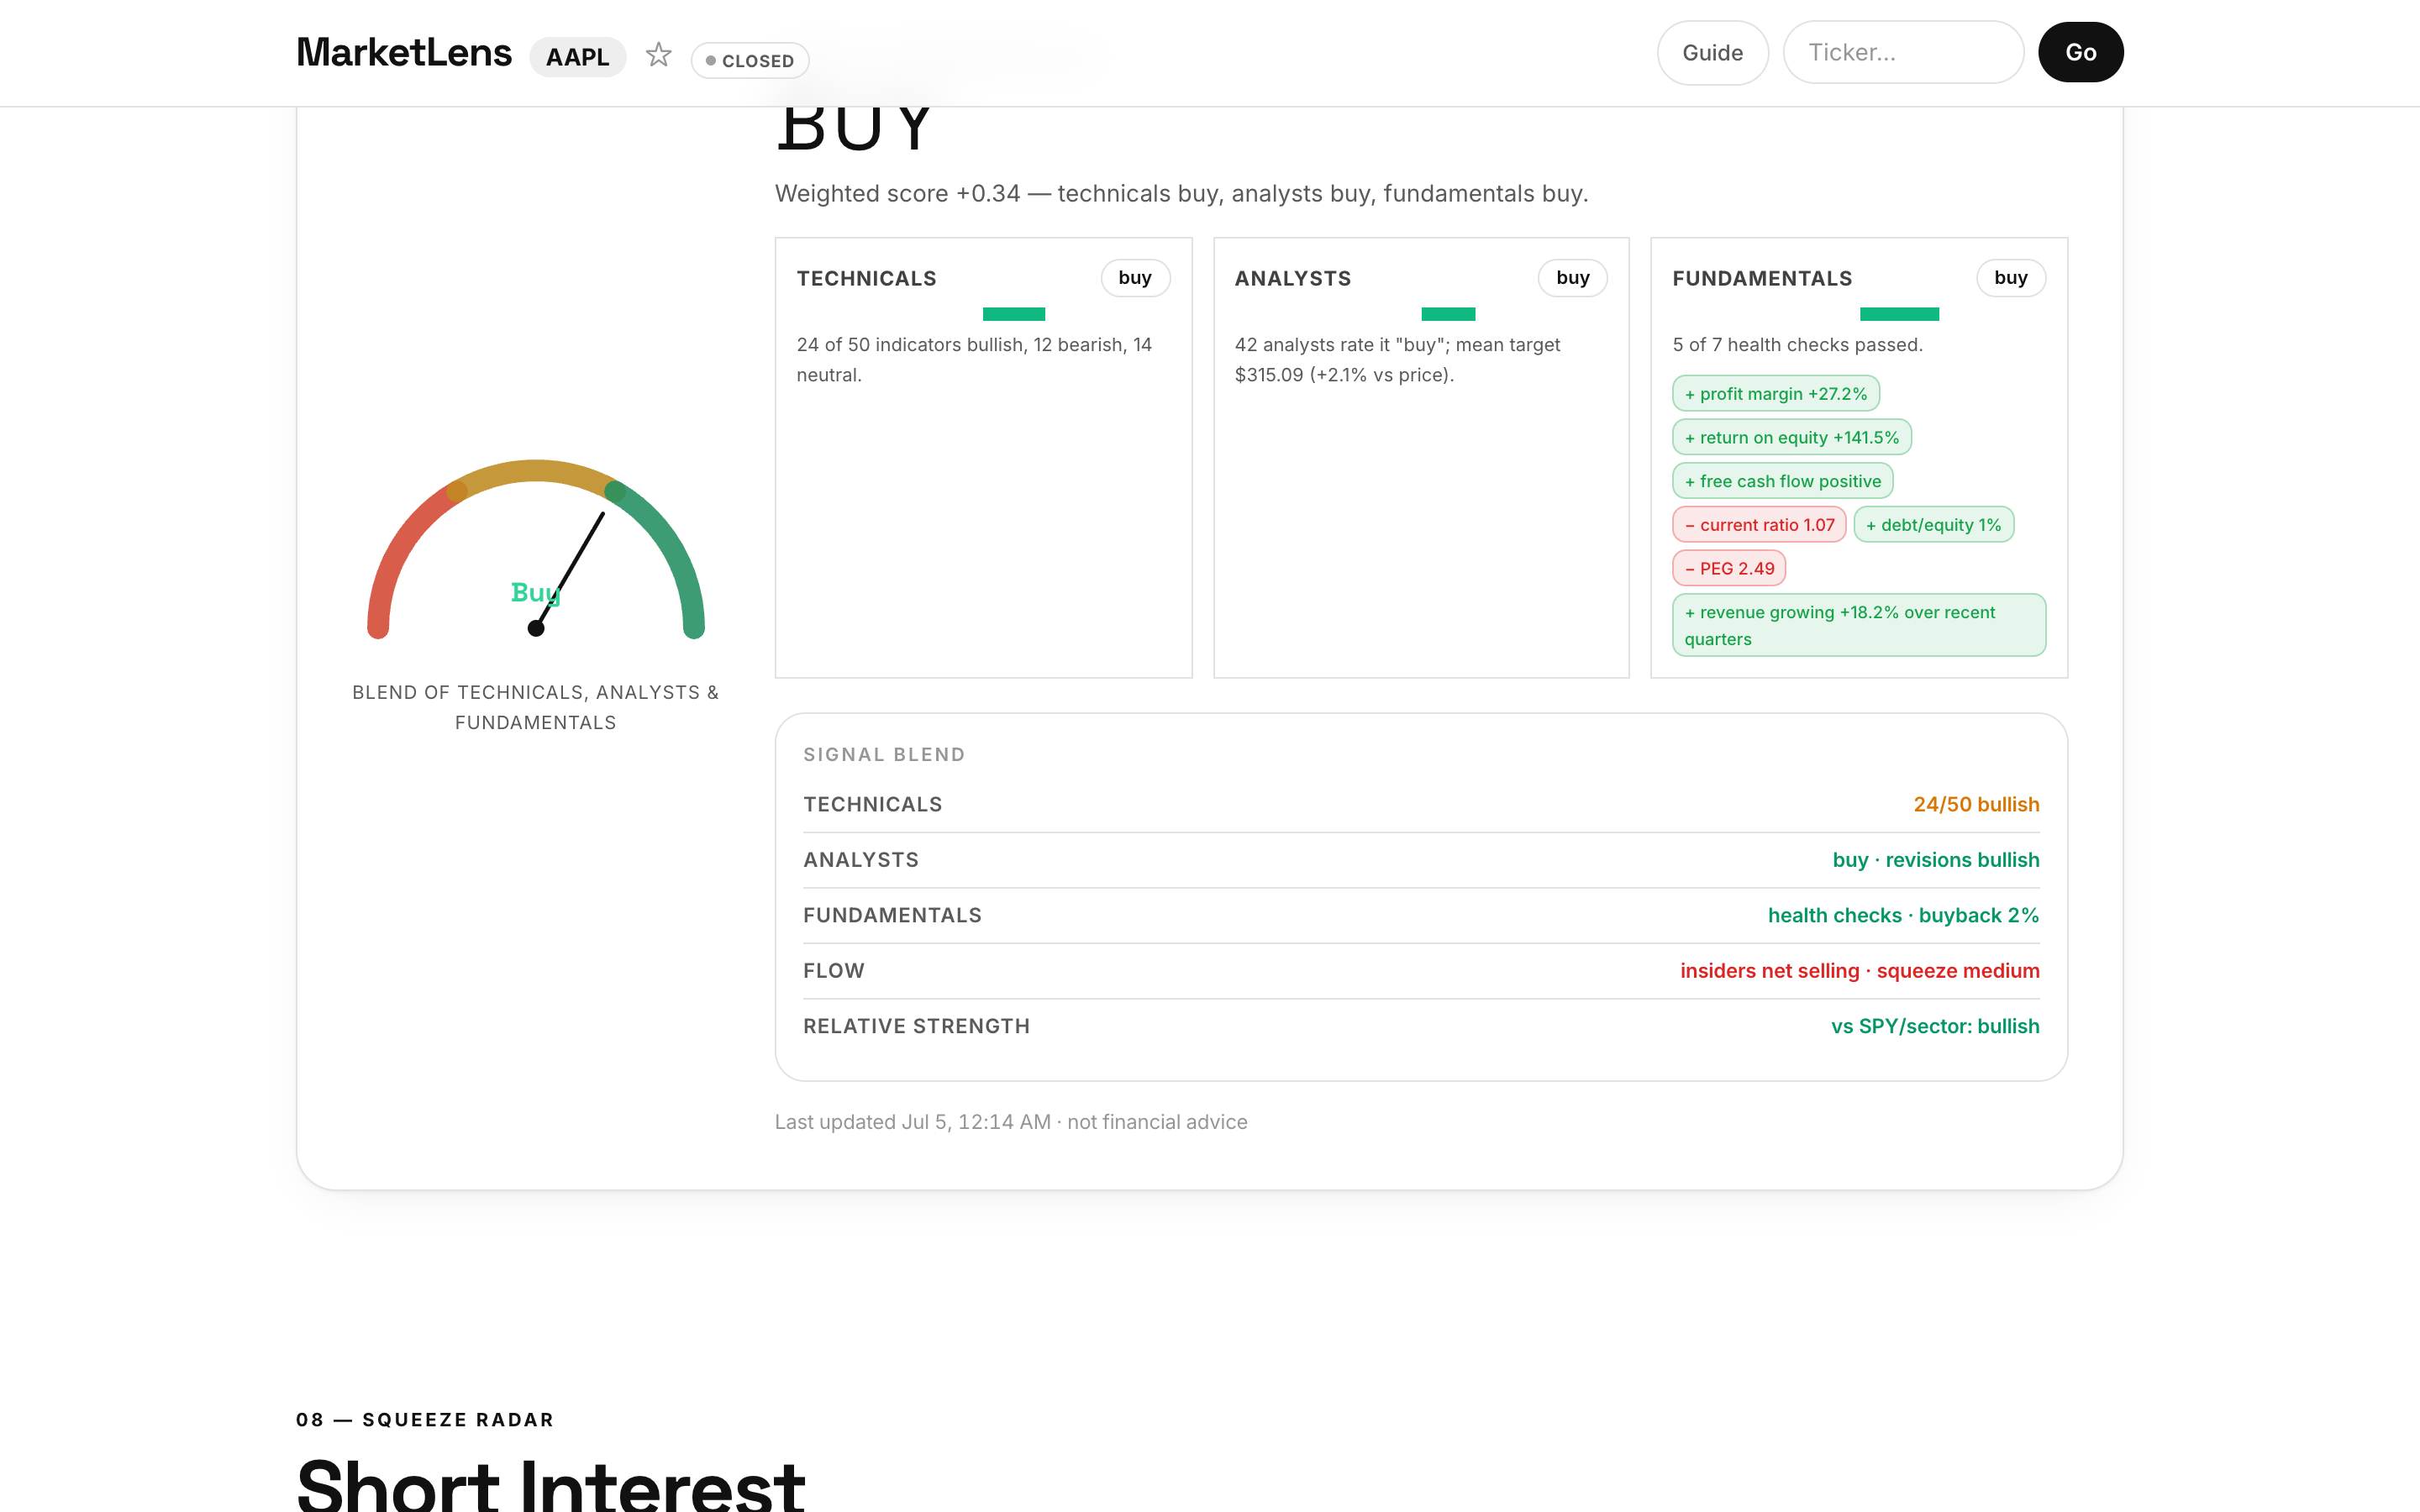Select the revenue growing +18.2% chip

click(x=1858, y=625)
